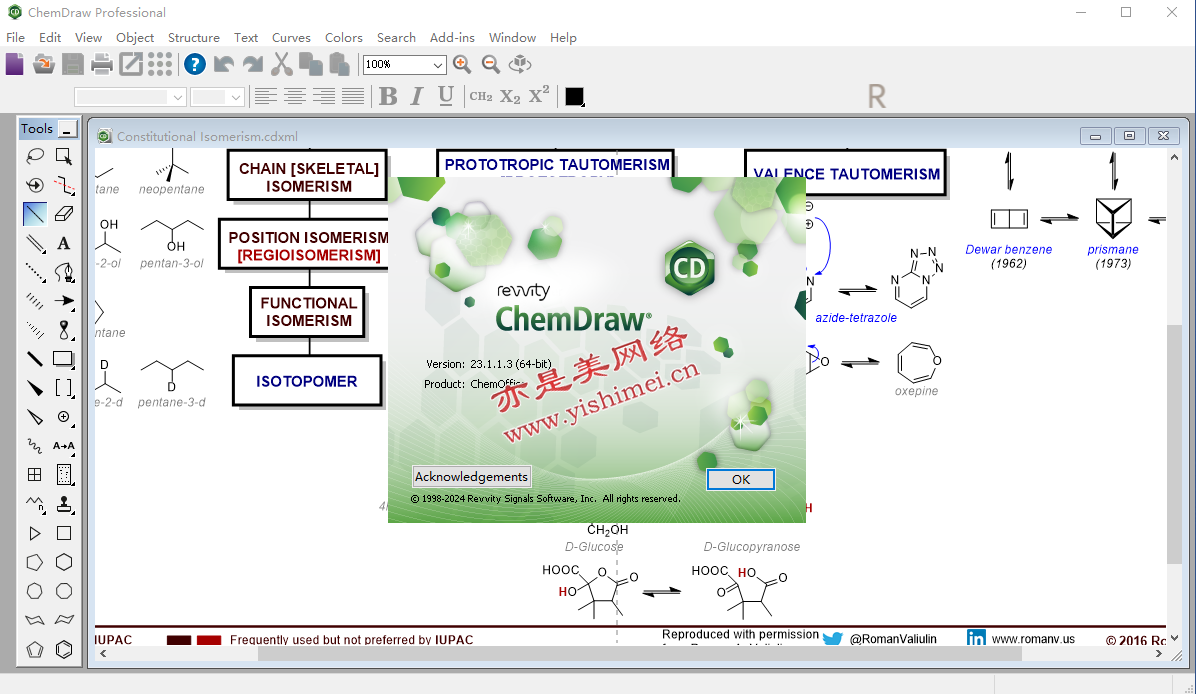This screenshot has height=694, width=1196.
Task: Open the Structure menu
Action: click(194, 37)
